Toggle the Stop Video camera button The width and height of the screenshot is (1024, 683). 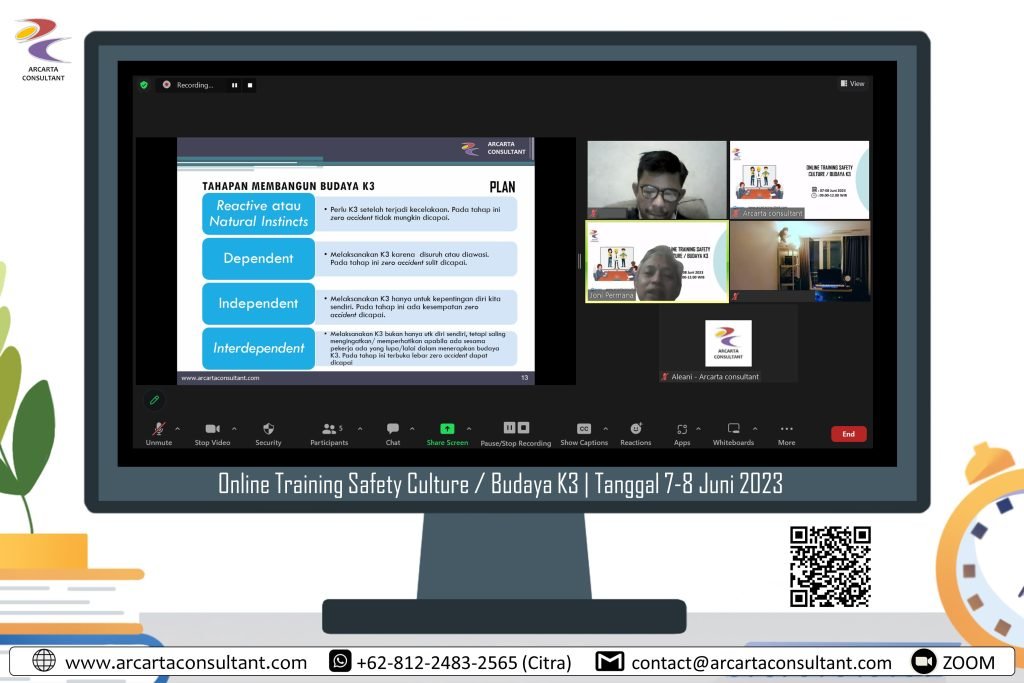tap(212, 430)
